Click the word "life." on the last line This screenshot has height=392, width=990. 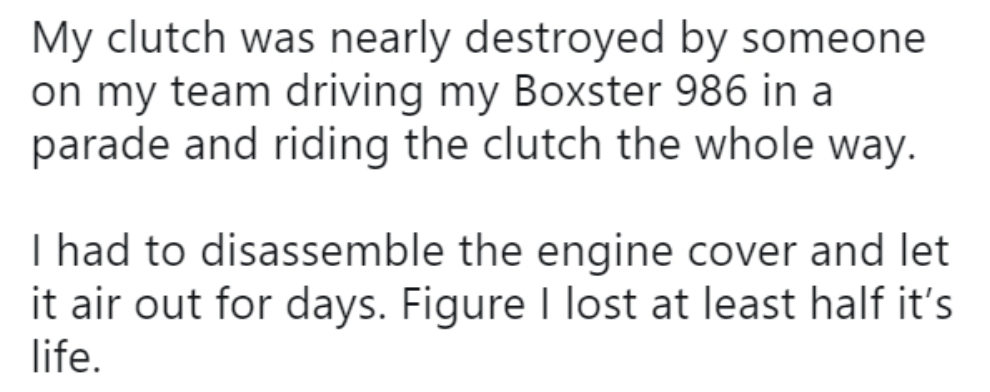tap(66, 357)
